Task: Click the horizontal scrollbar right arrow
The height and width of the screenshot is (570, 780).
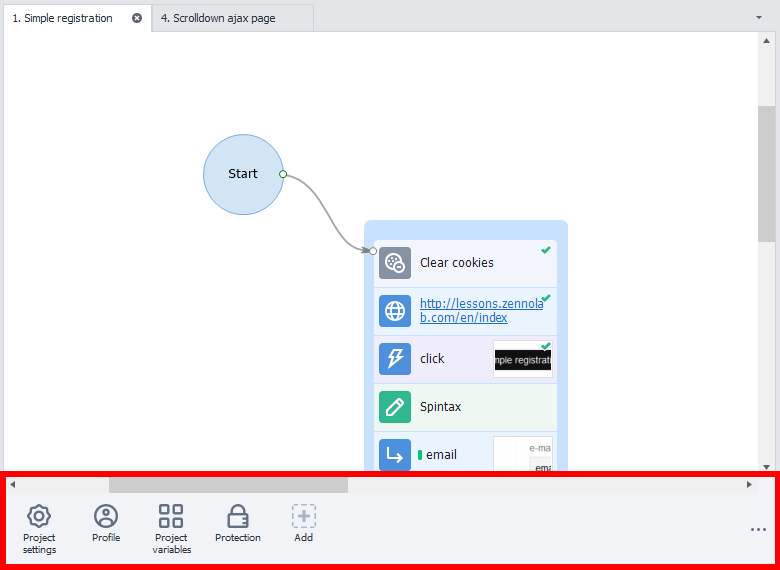Action: click(x=749, y=485)
